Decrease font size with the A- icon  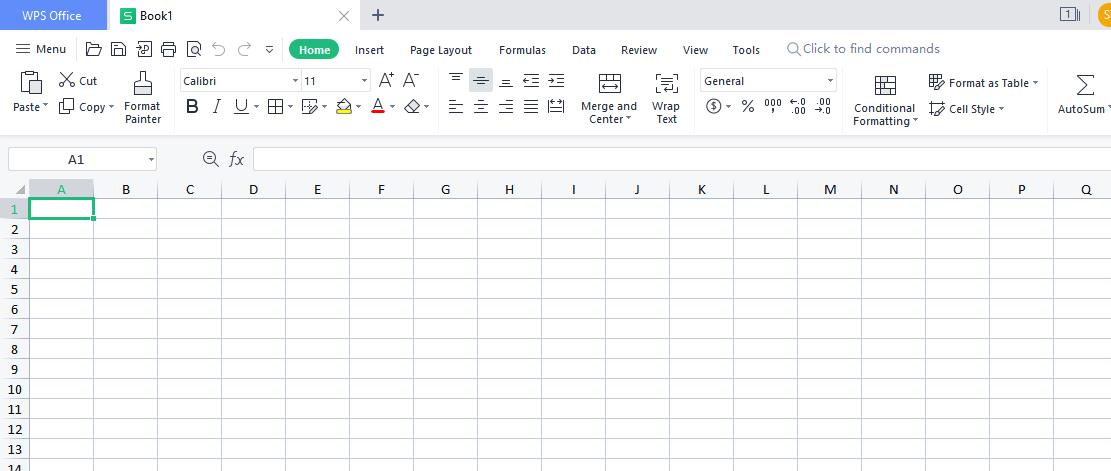pyautogui.click(x=411, y=80)
